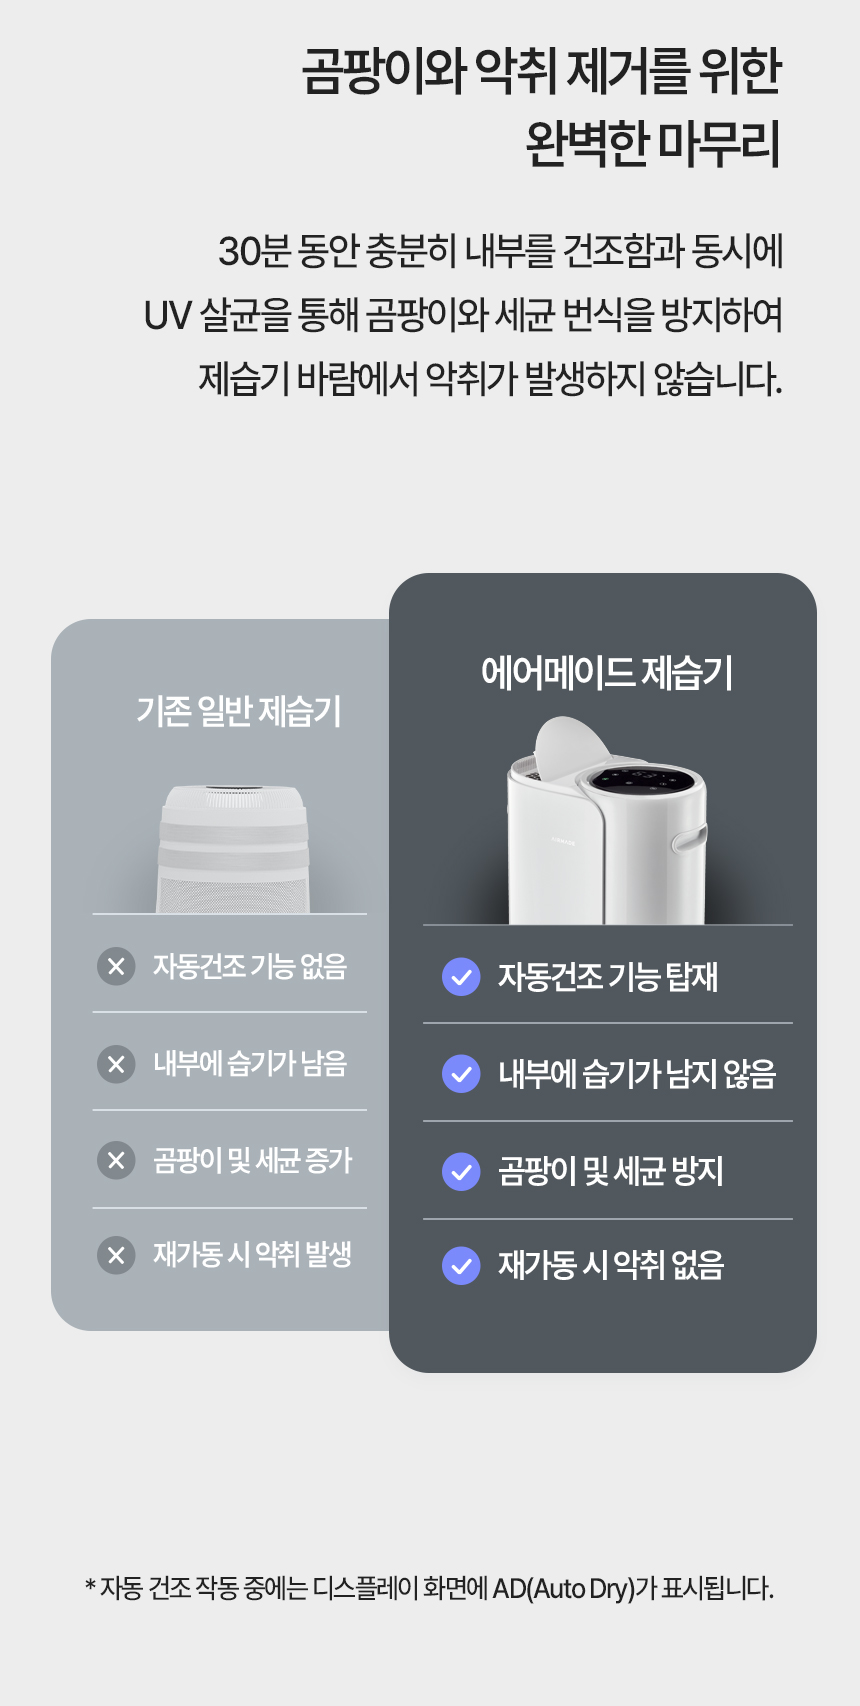Click the X icon beside 곰팡이 및 세균 증가
The height and width of the screenshot is (1706, 860).
pyautogui.click(x=116, y=1160)
